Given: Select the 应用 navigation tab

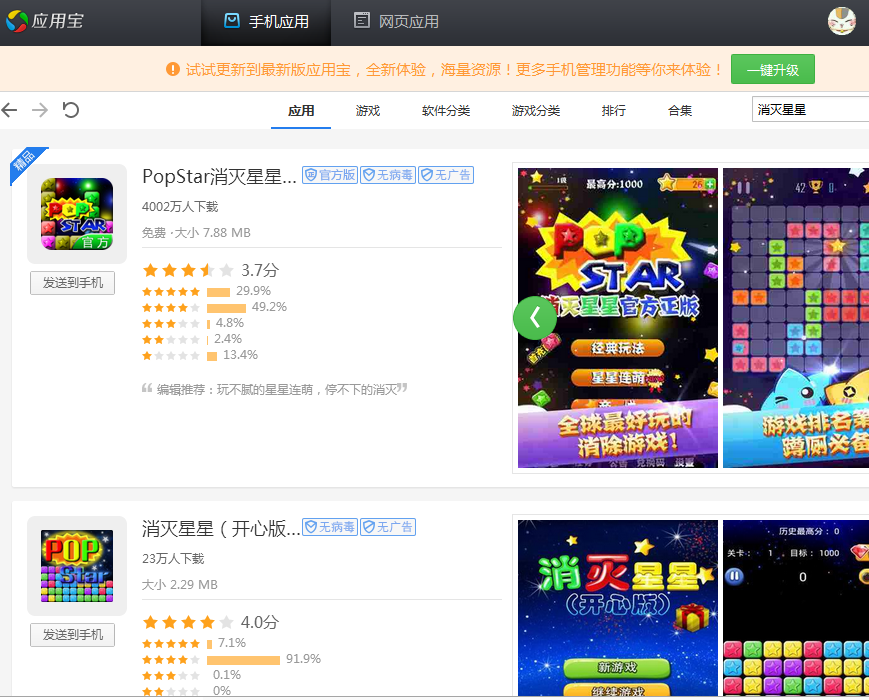Looking at the screenshot, I should [301, 111].
